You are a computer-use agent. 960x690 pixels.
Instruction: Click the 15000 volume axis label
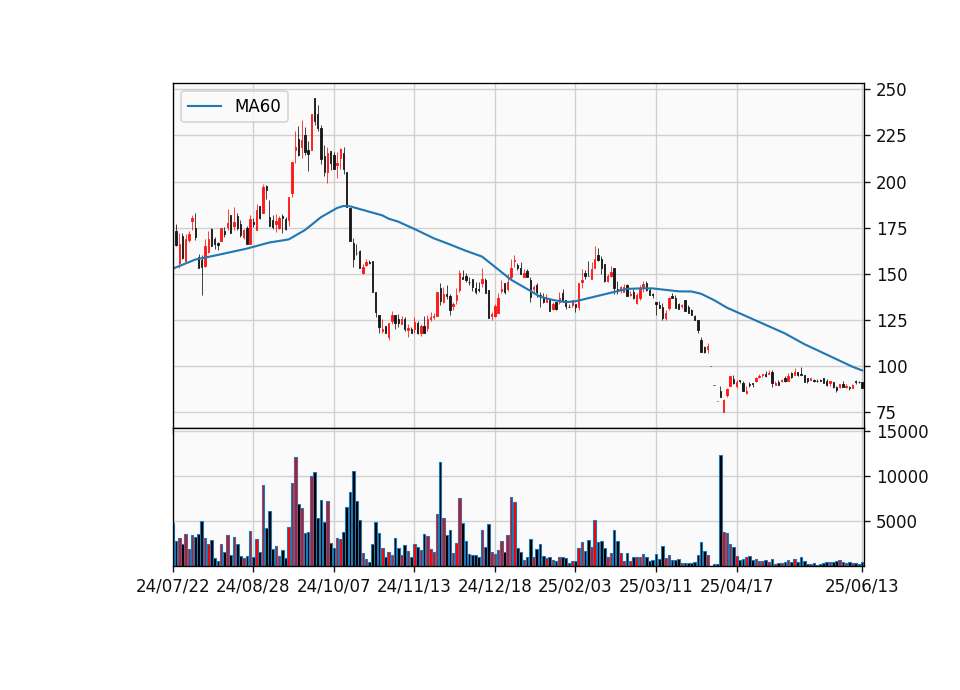tap(902, 432)
